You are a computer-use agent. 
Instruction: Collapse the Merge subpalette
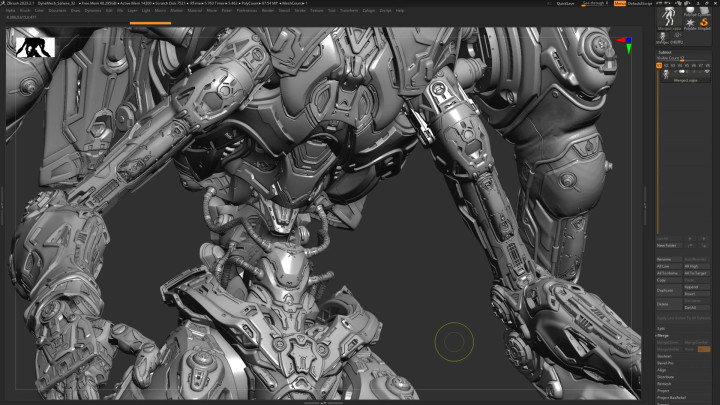point(663,337)
